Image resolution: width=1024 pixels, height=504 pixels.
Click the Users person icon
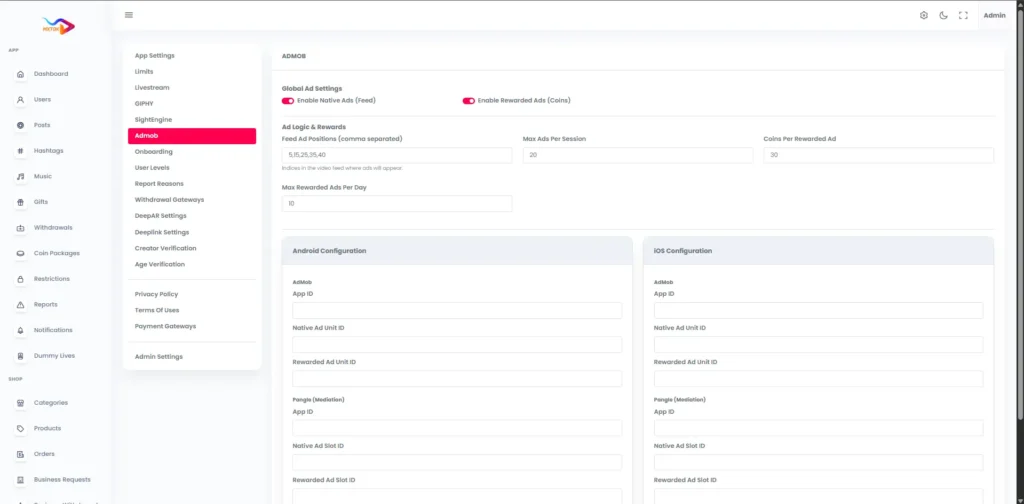[x=20, y=100]
